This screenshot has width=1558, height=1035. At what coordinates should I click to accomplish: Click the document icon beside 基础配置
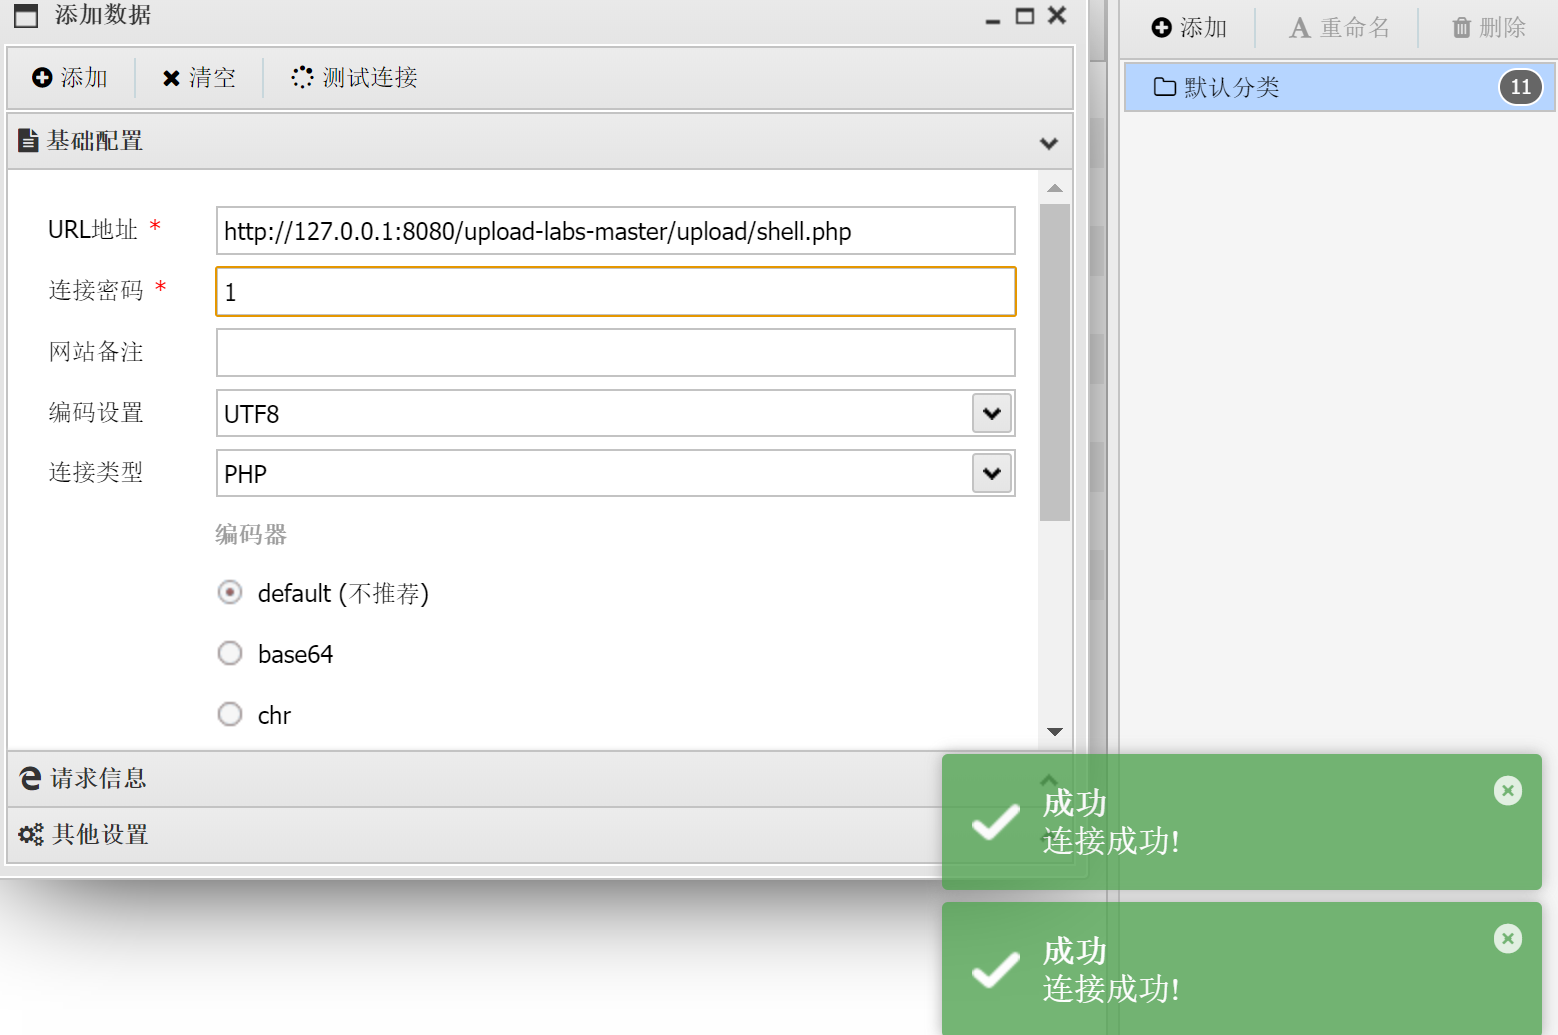(29, 141)
